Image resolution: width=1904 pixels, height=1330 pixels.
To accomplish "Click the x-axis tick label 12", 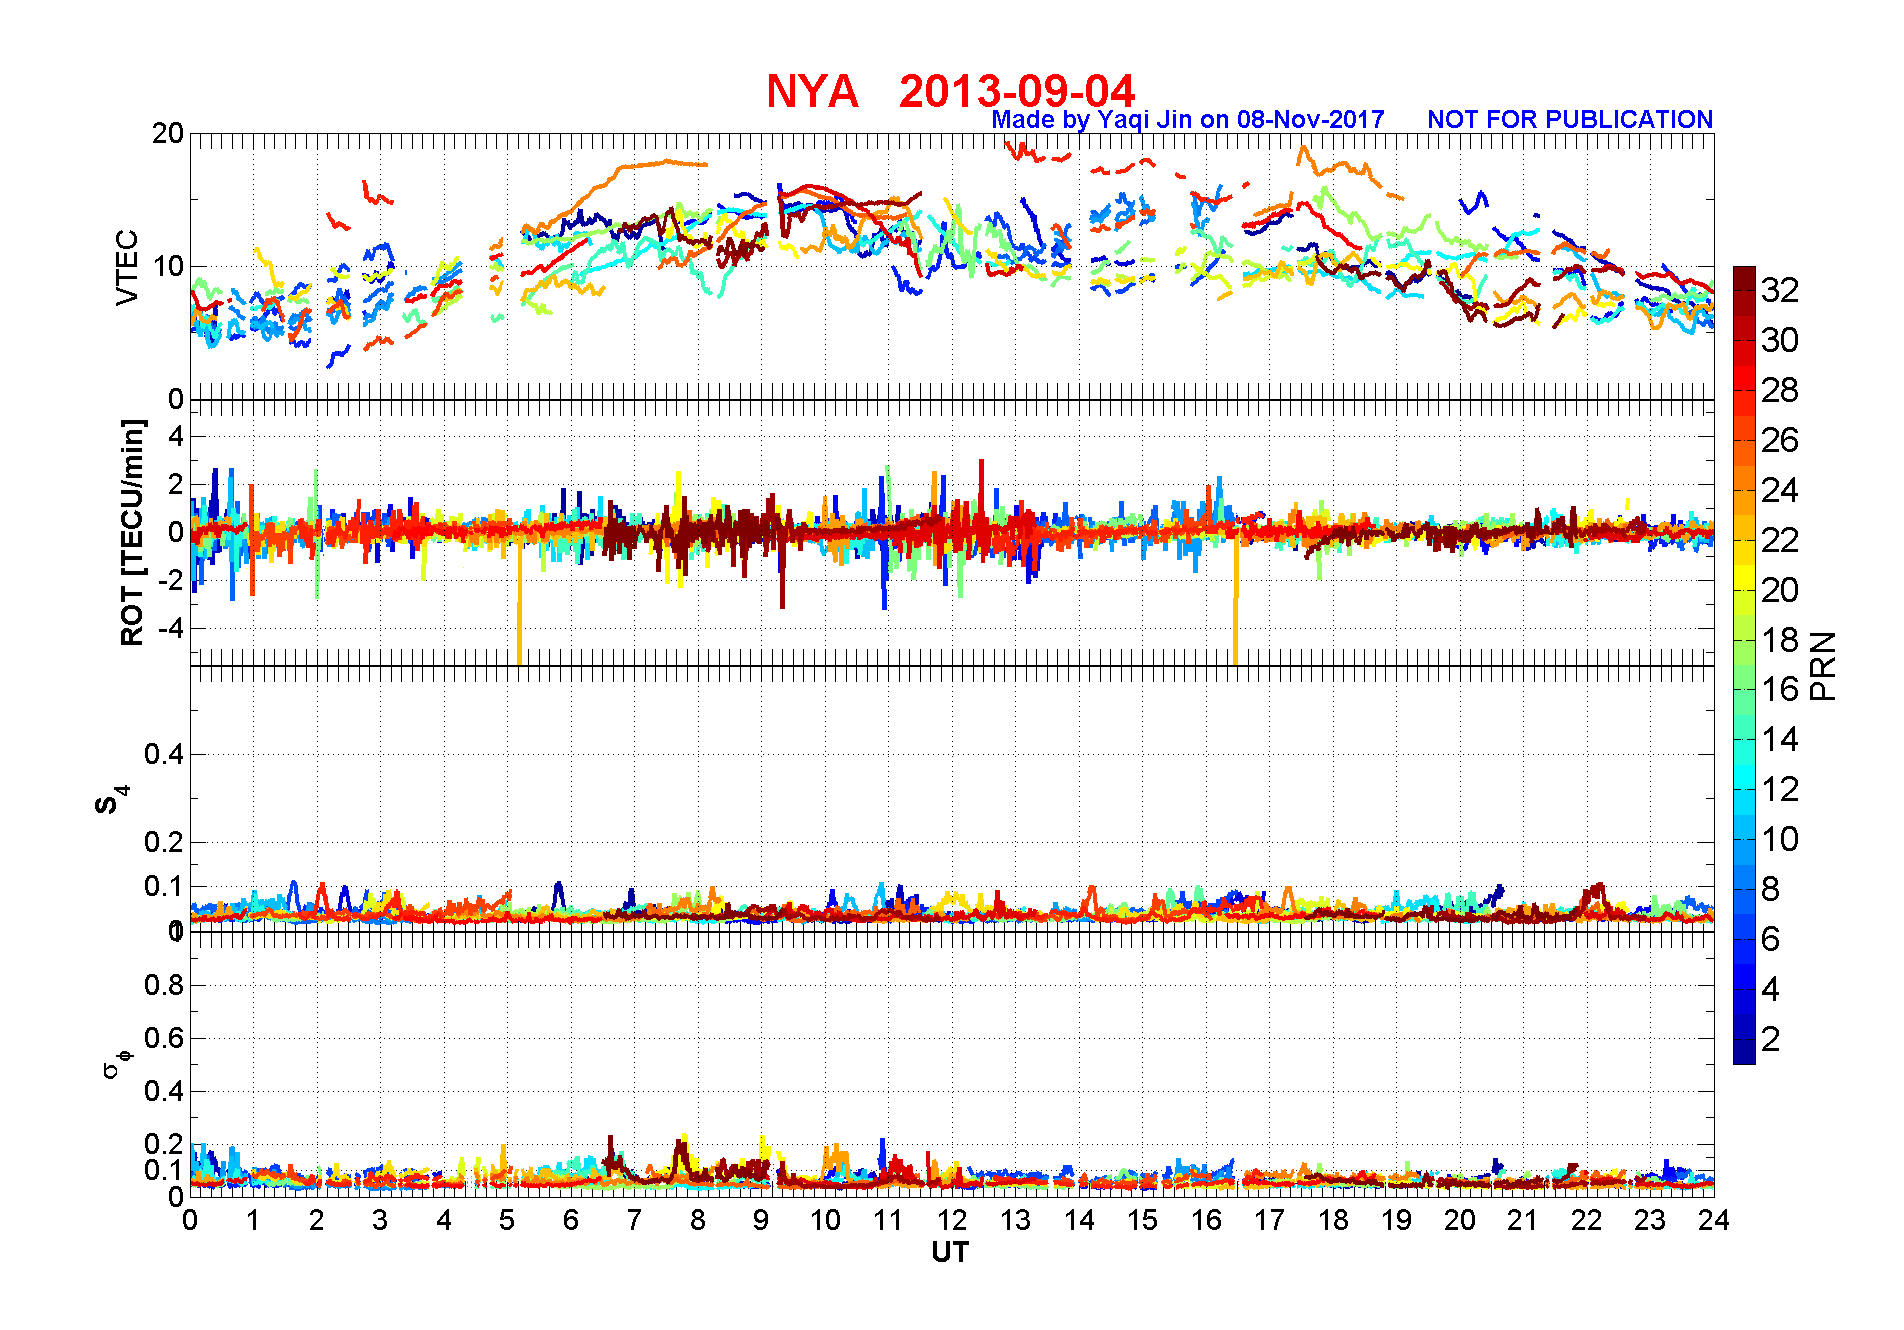I will [x=951, y=1220].
